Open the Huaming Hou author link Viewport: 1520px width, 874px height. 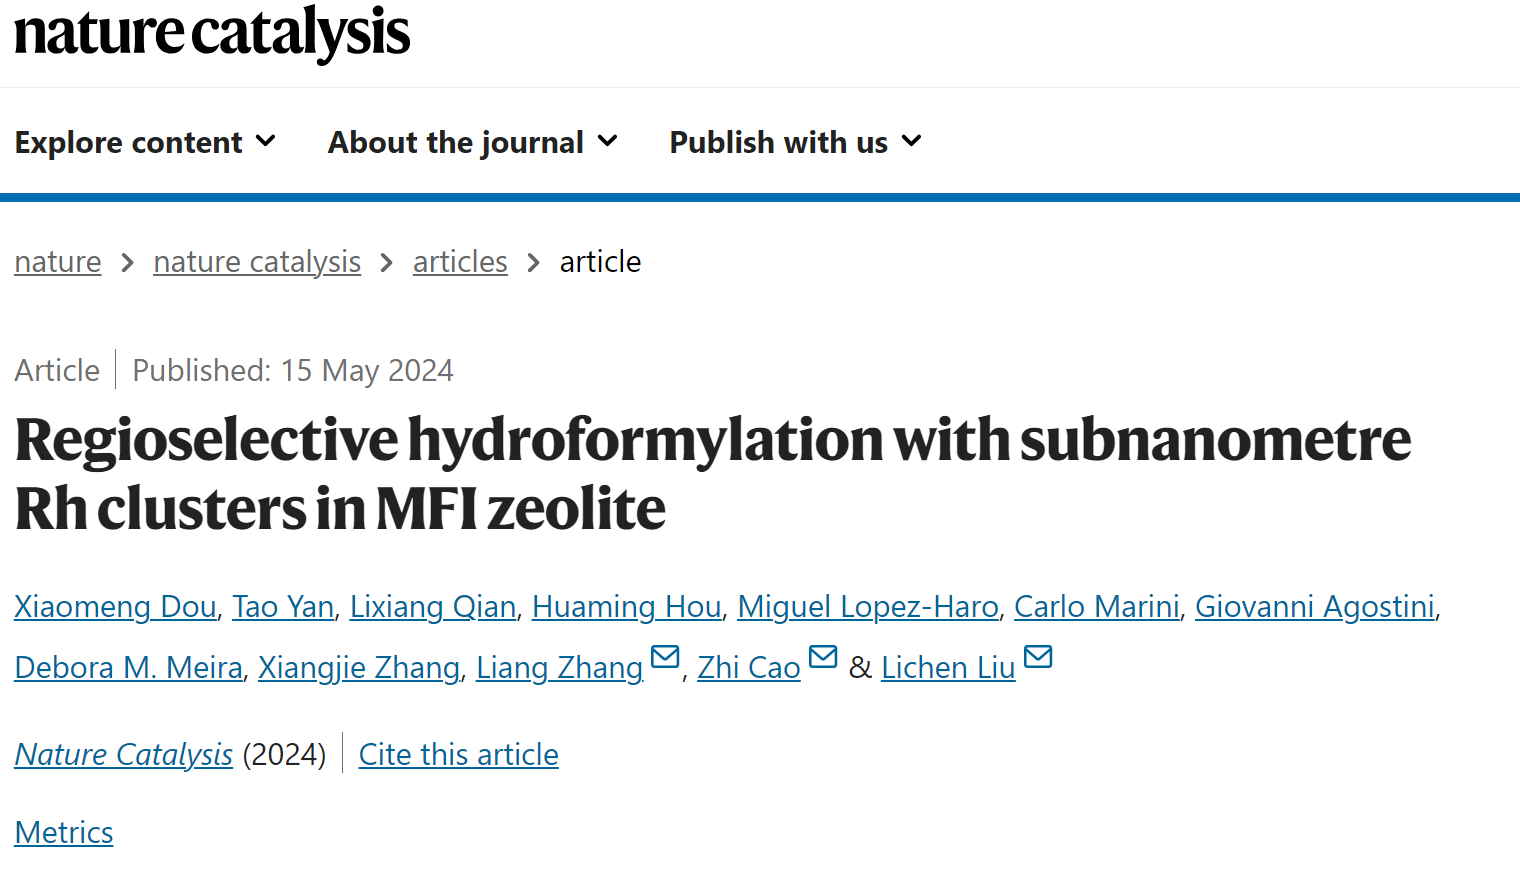(x=627, y=607)
